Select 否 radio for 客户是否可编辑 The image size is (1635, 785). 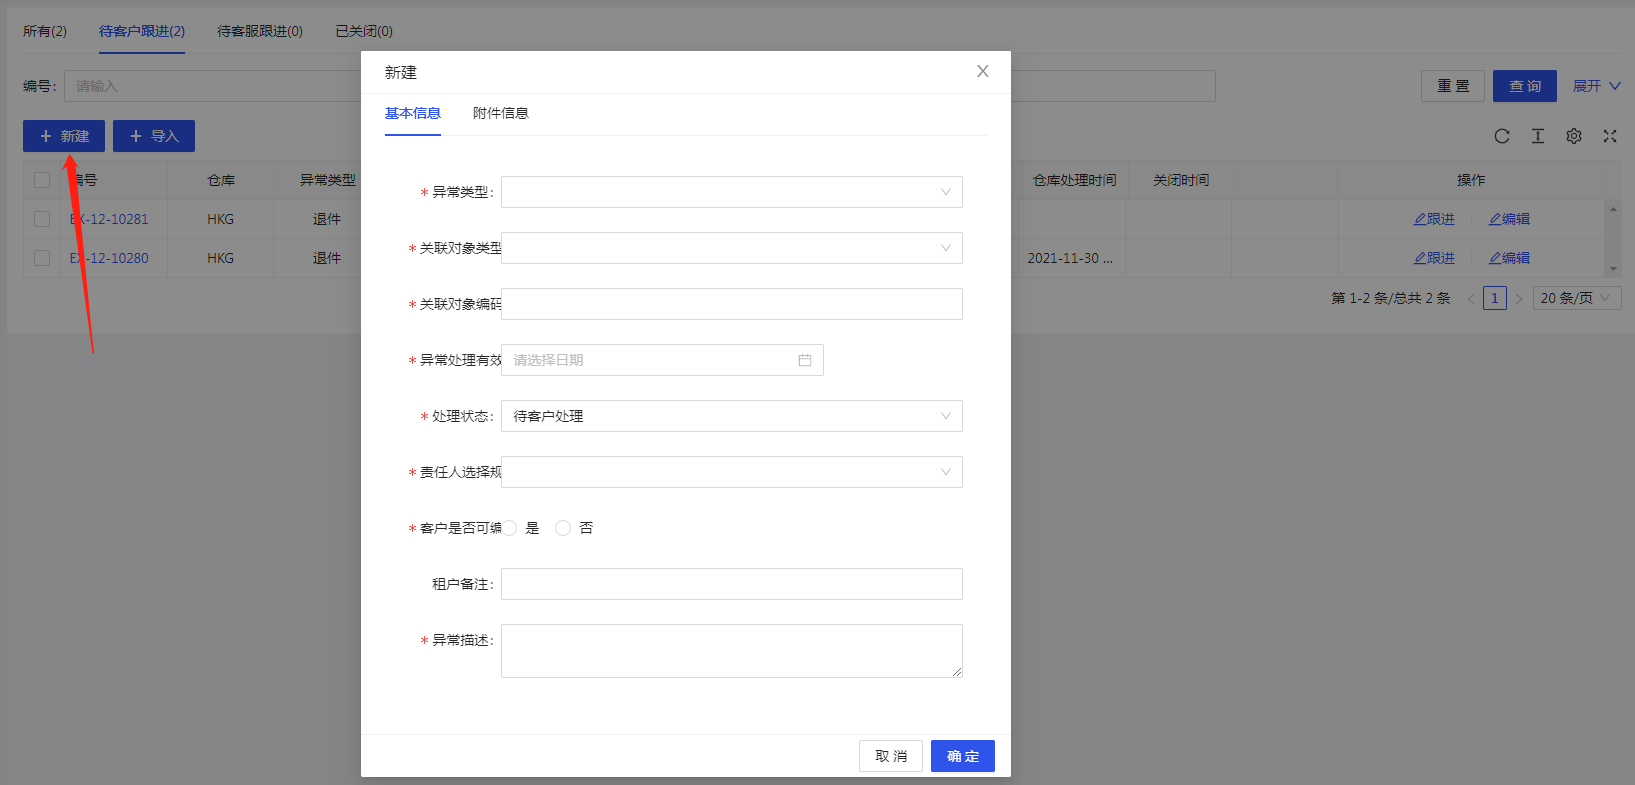563,528
